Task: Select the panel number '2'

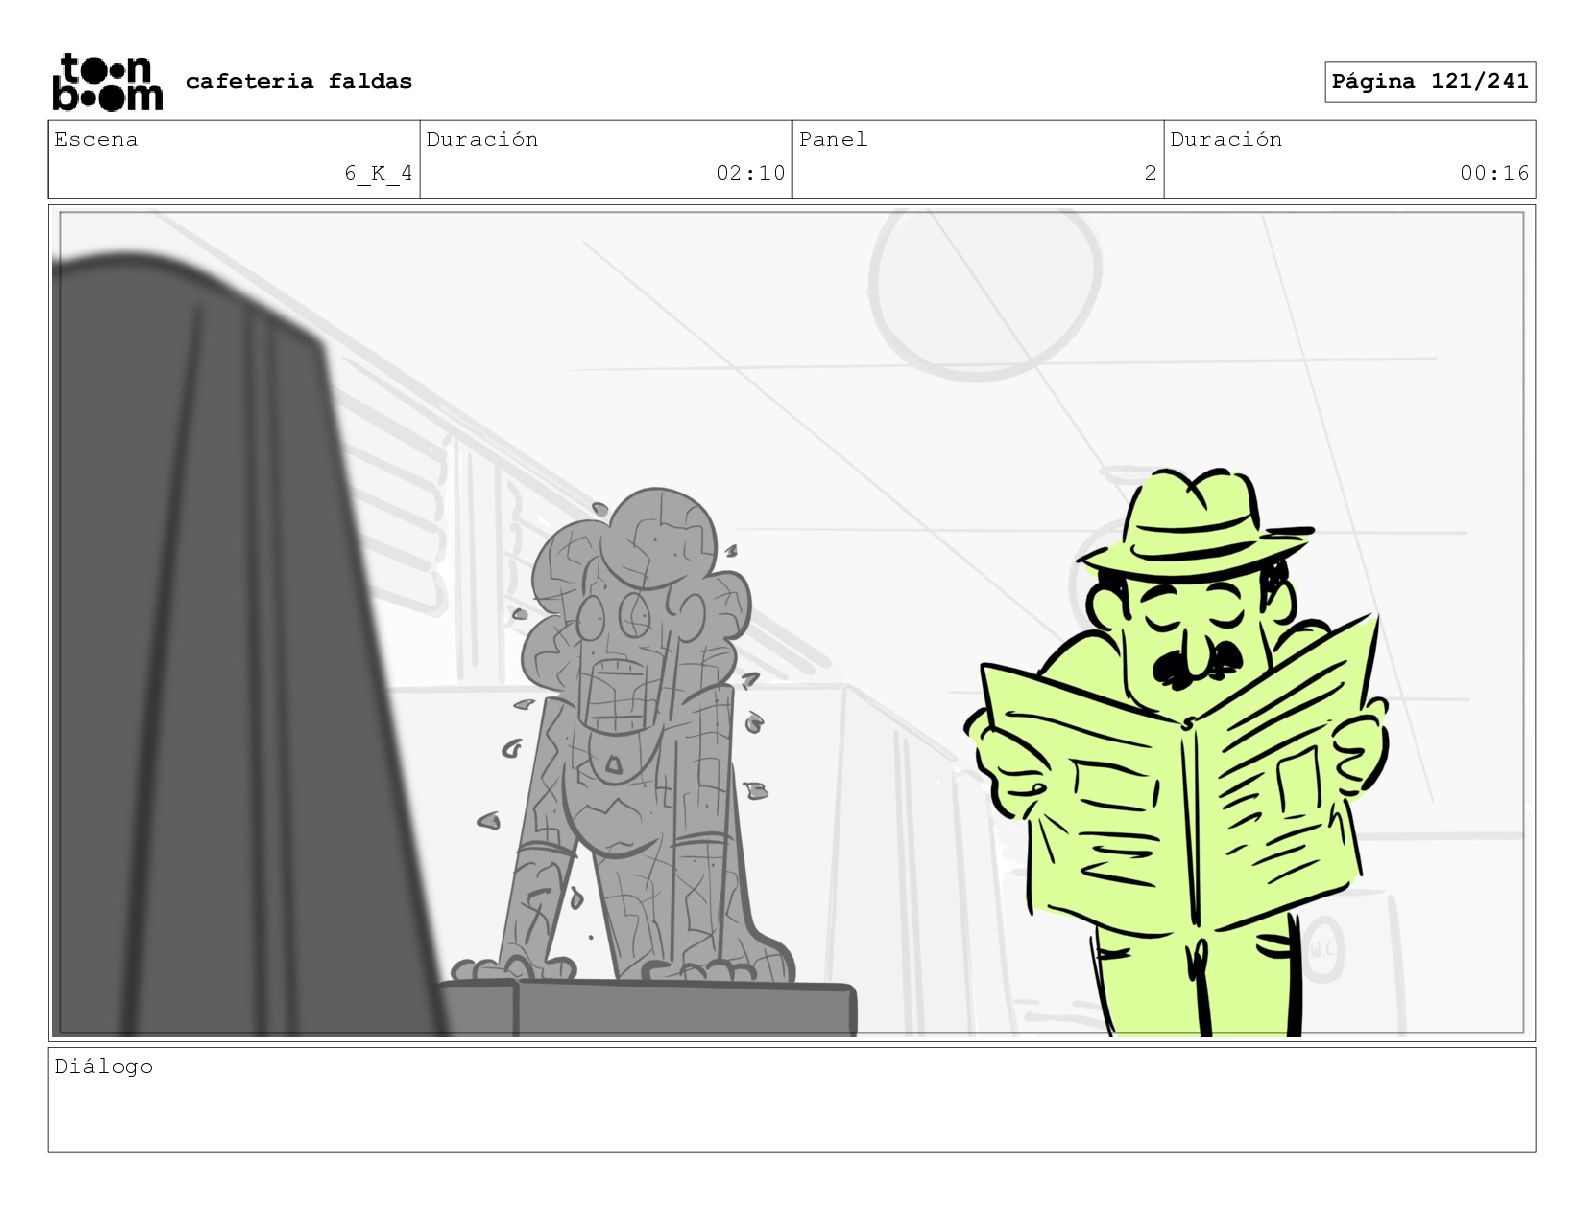Action: point(1150,173)
